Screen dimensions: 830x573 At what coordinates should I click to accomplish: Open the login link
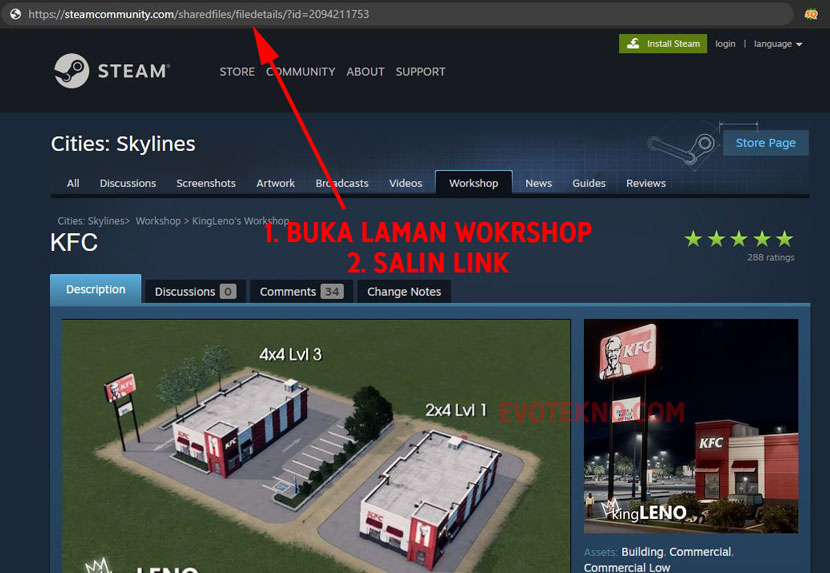[x=725, y=44]
